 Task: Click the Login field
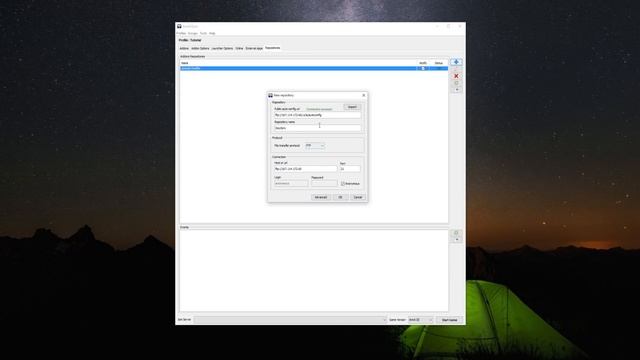click(291, 184)
